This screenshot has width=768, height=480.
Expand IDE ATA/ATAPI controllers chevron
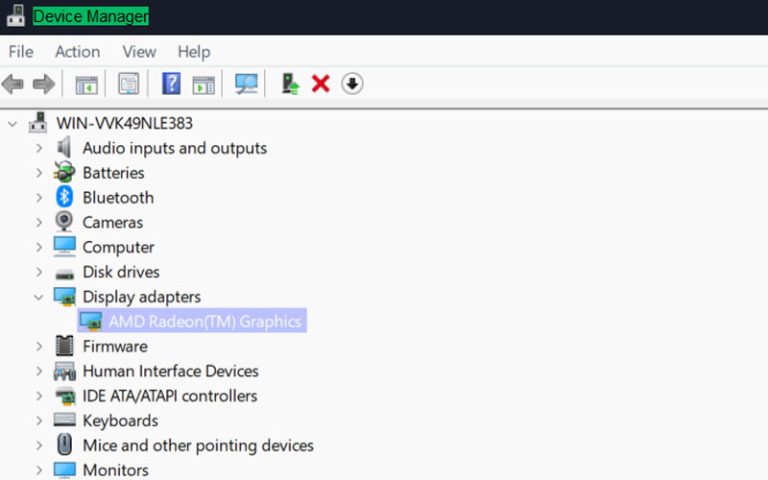click(39, 396)
